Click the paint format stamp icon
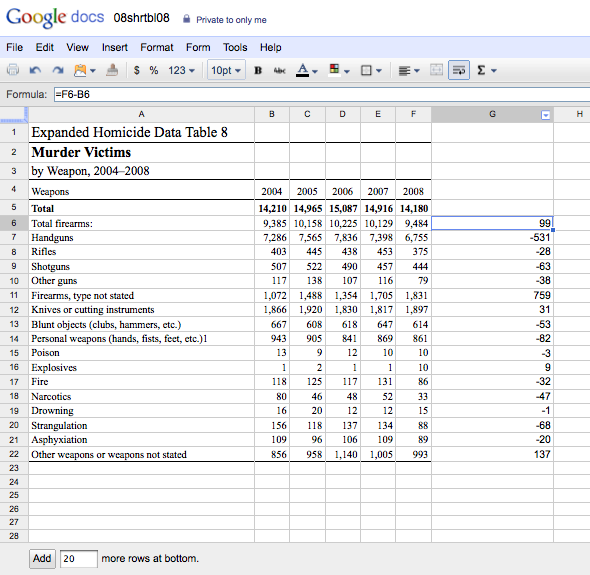Image resolution: width=590 pixels, height=575 pixels. click(x=112, y=70)
